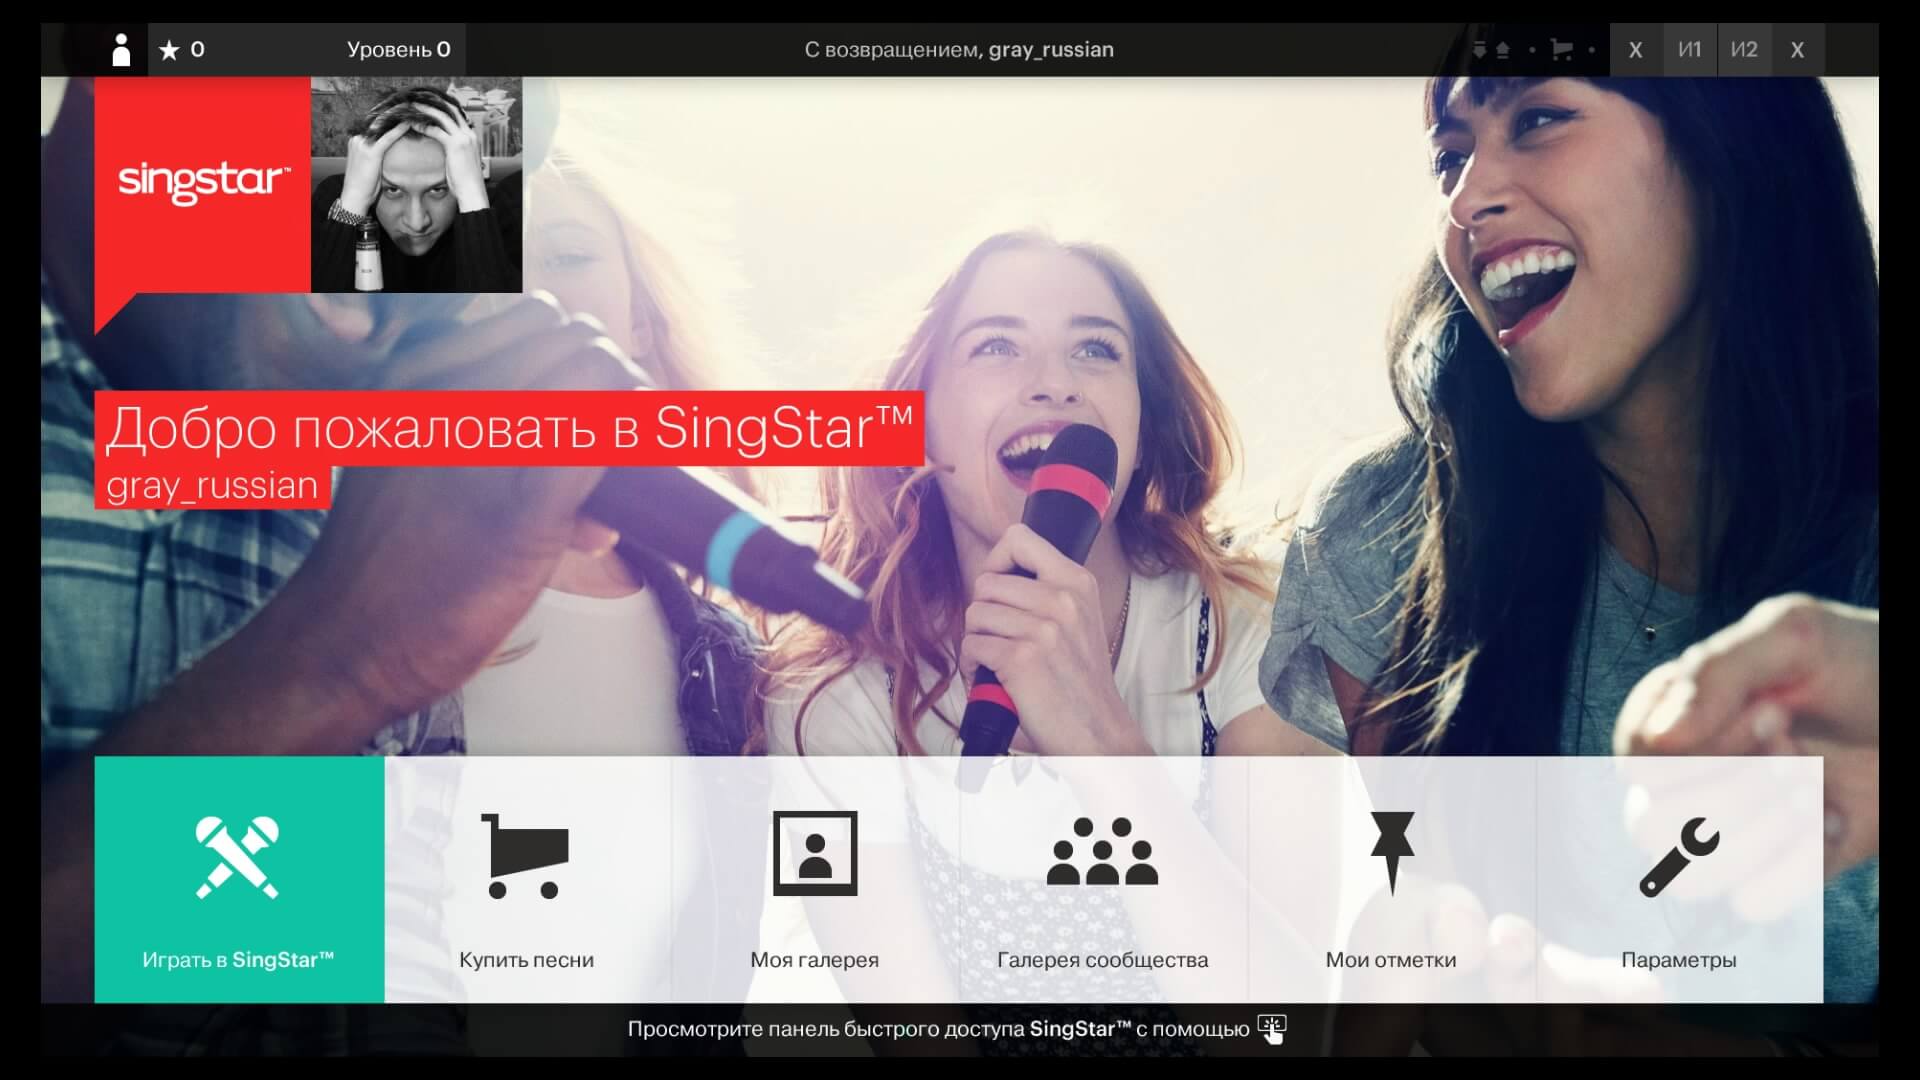Select the И1 player slot indicator
1920x1080 pixels.
tap(1690, 49)
